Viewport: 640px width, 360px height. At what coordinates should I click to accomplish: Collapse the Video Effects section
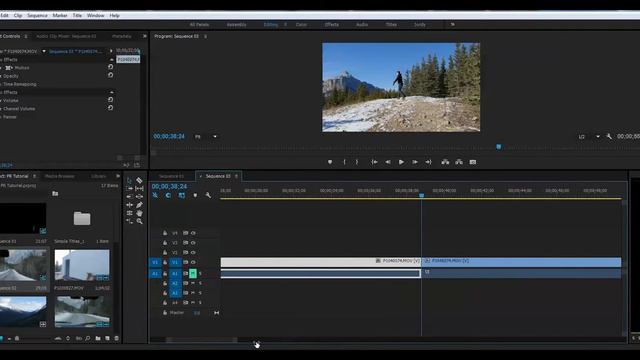(x=112, y=60)
